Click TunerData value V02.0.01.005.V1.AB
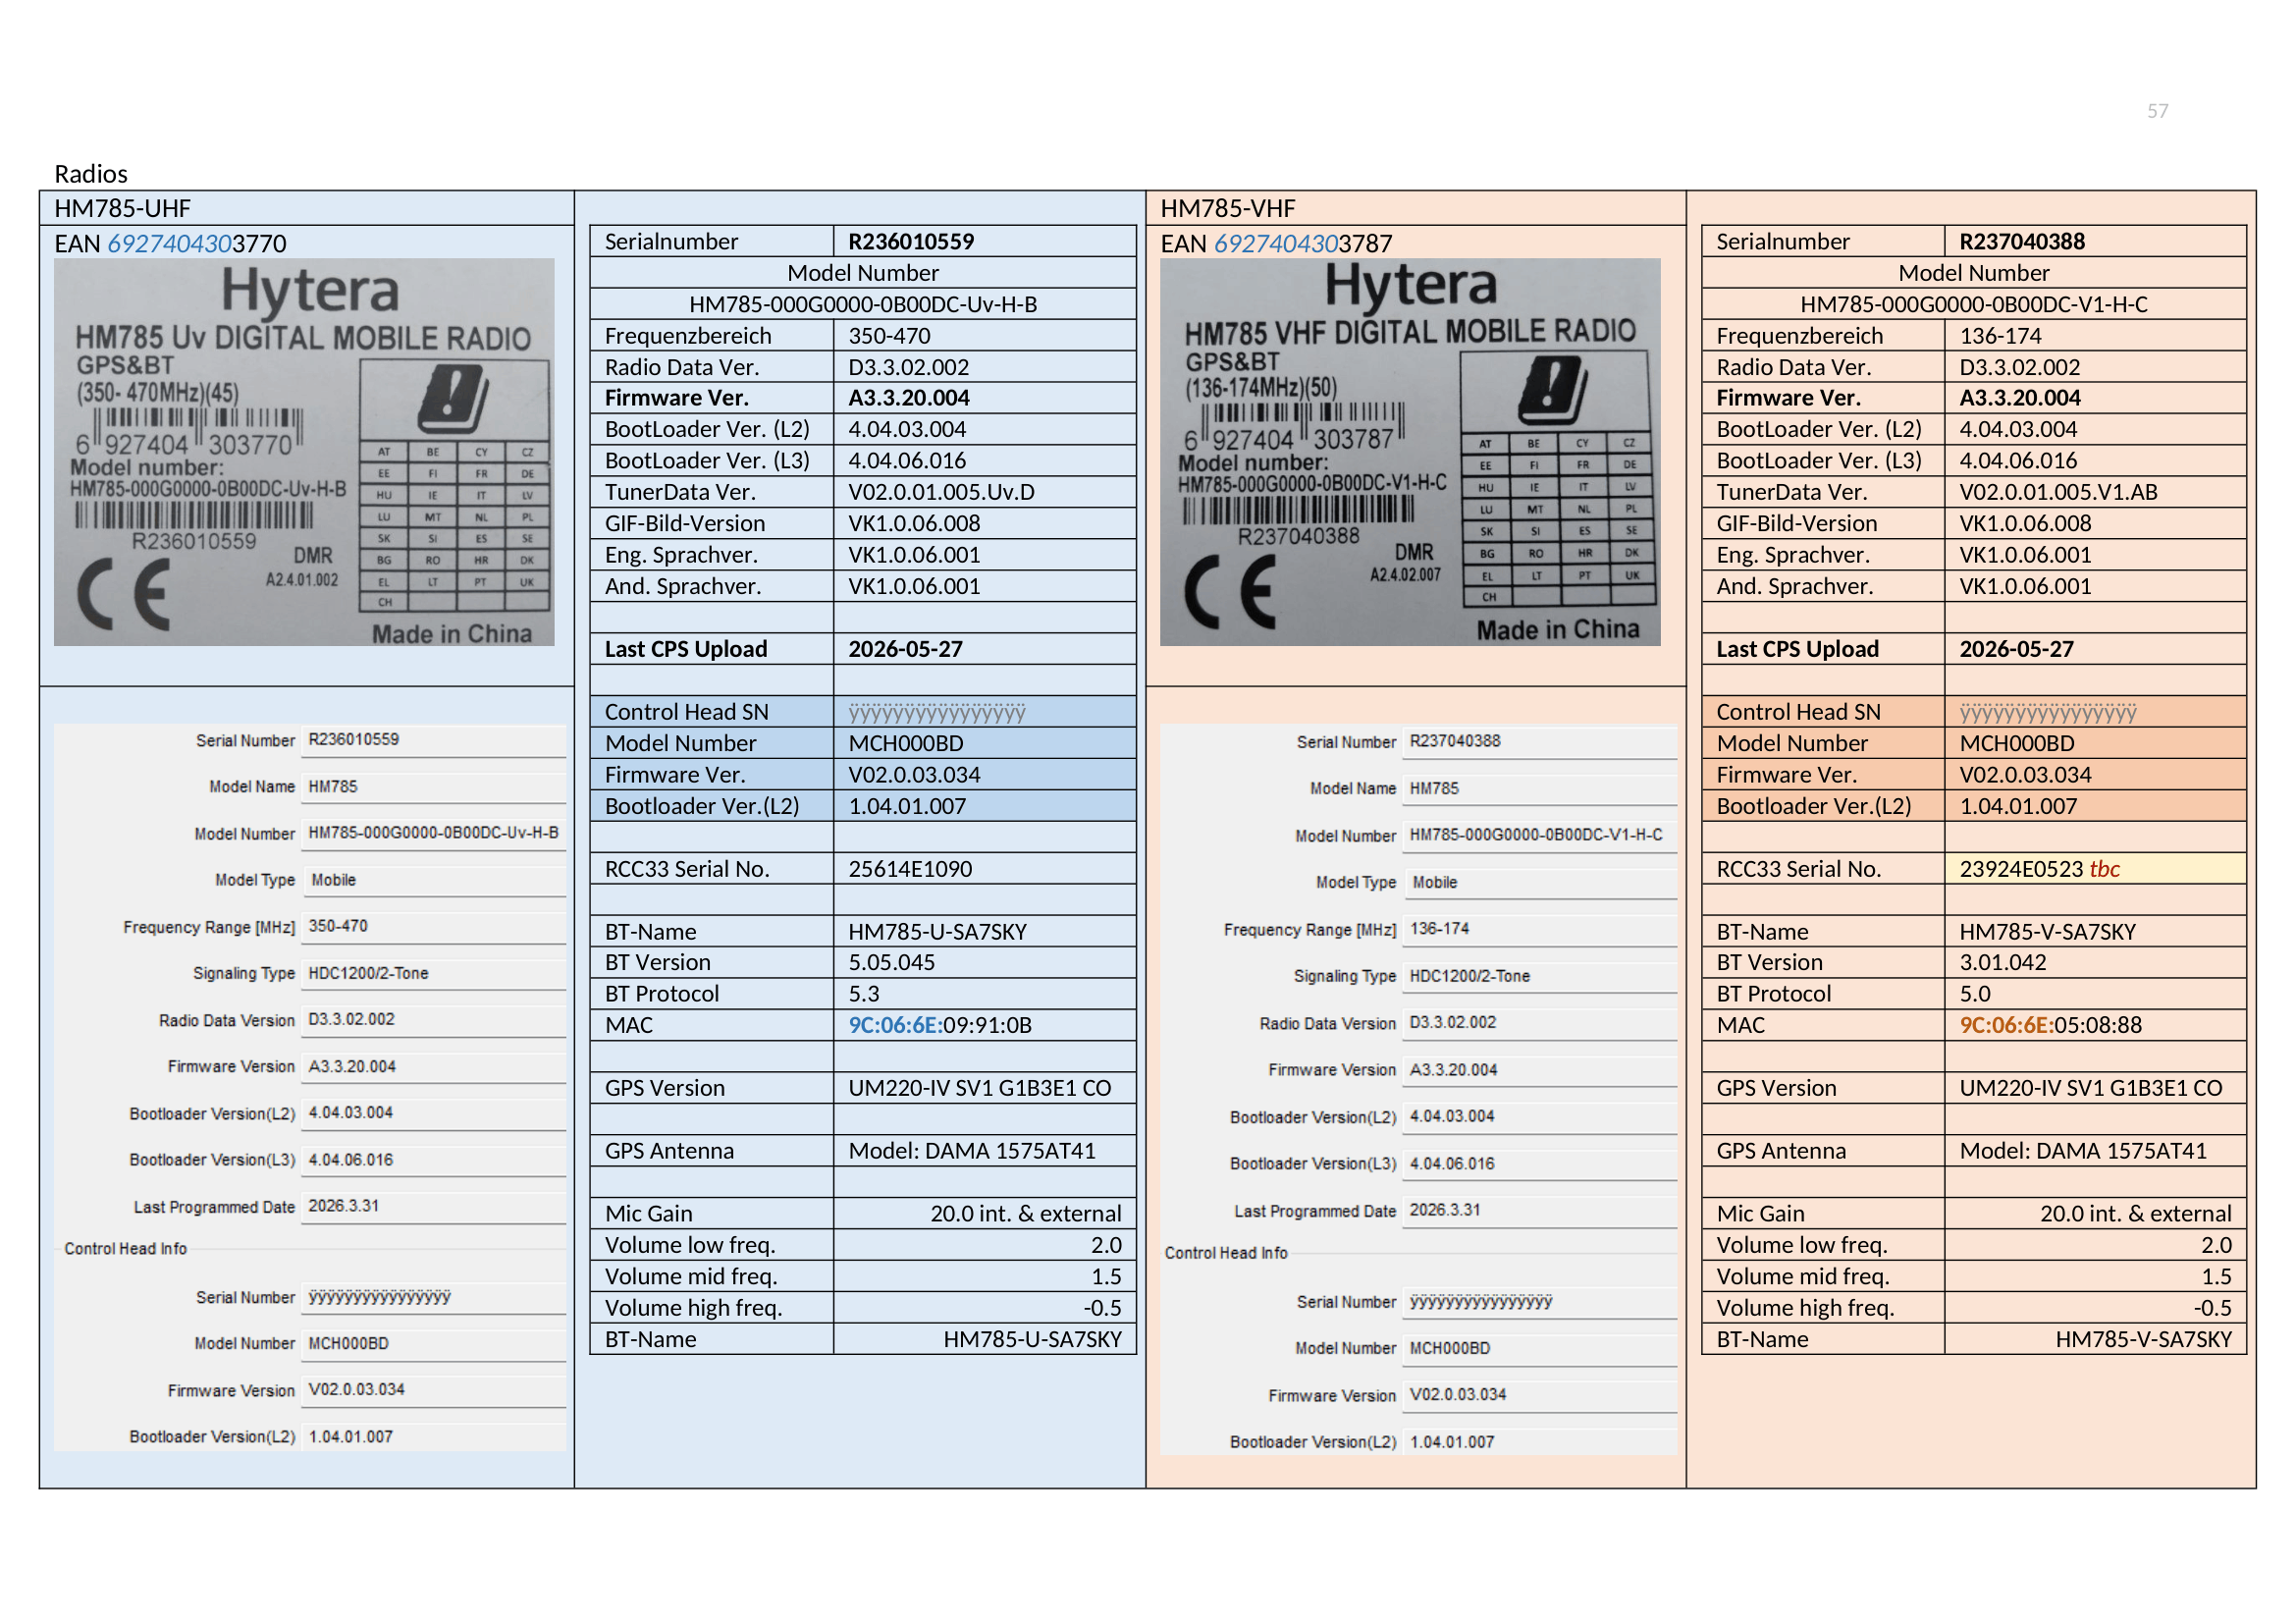 tap(2058, 492)
